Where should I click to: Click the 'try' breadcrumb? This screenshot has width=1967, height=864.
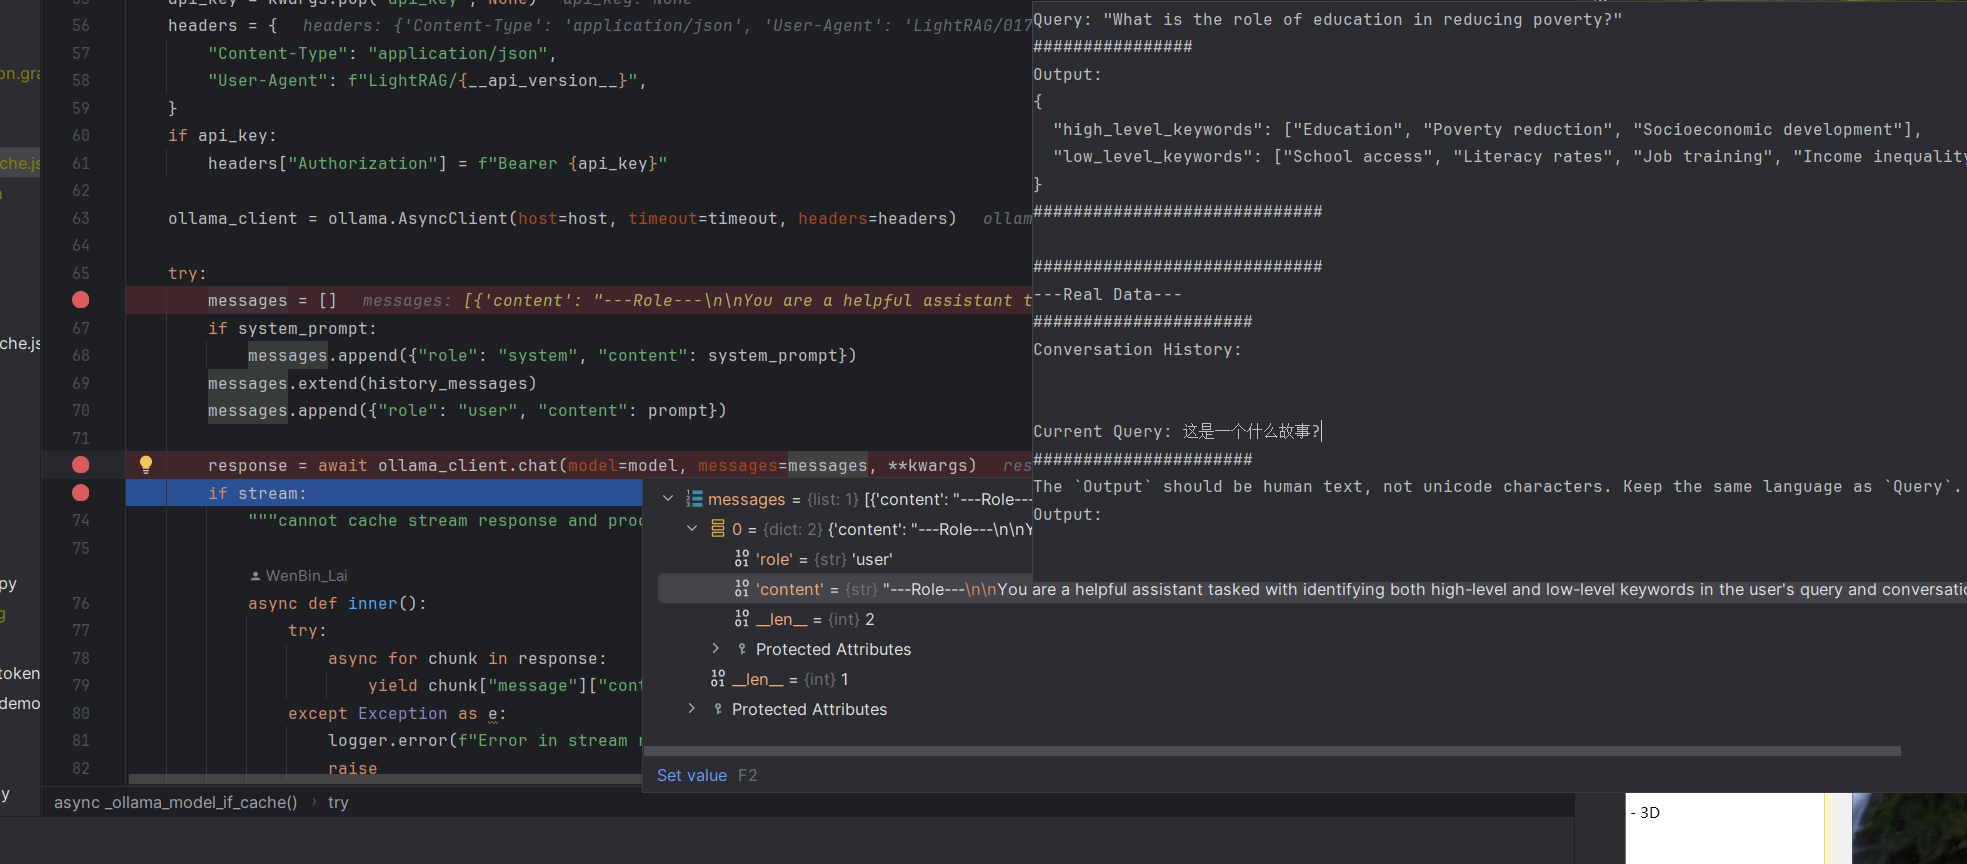[x=338, y=802]
